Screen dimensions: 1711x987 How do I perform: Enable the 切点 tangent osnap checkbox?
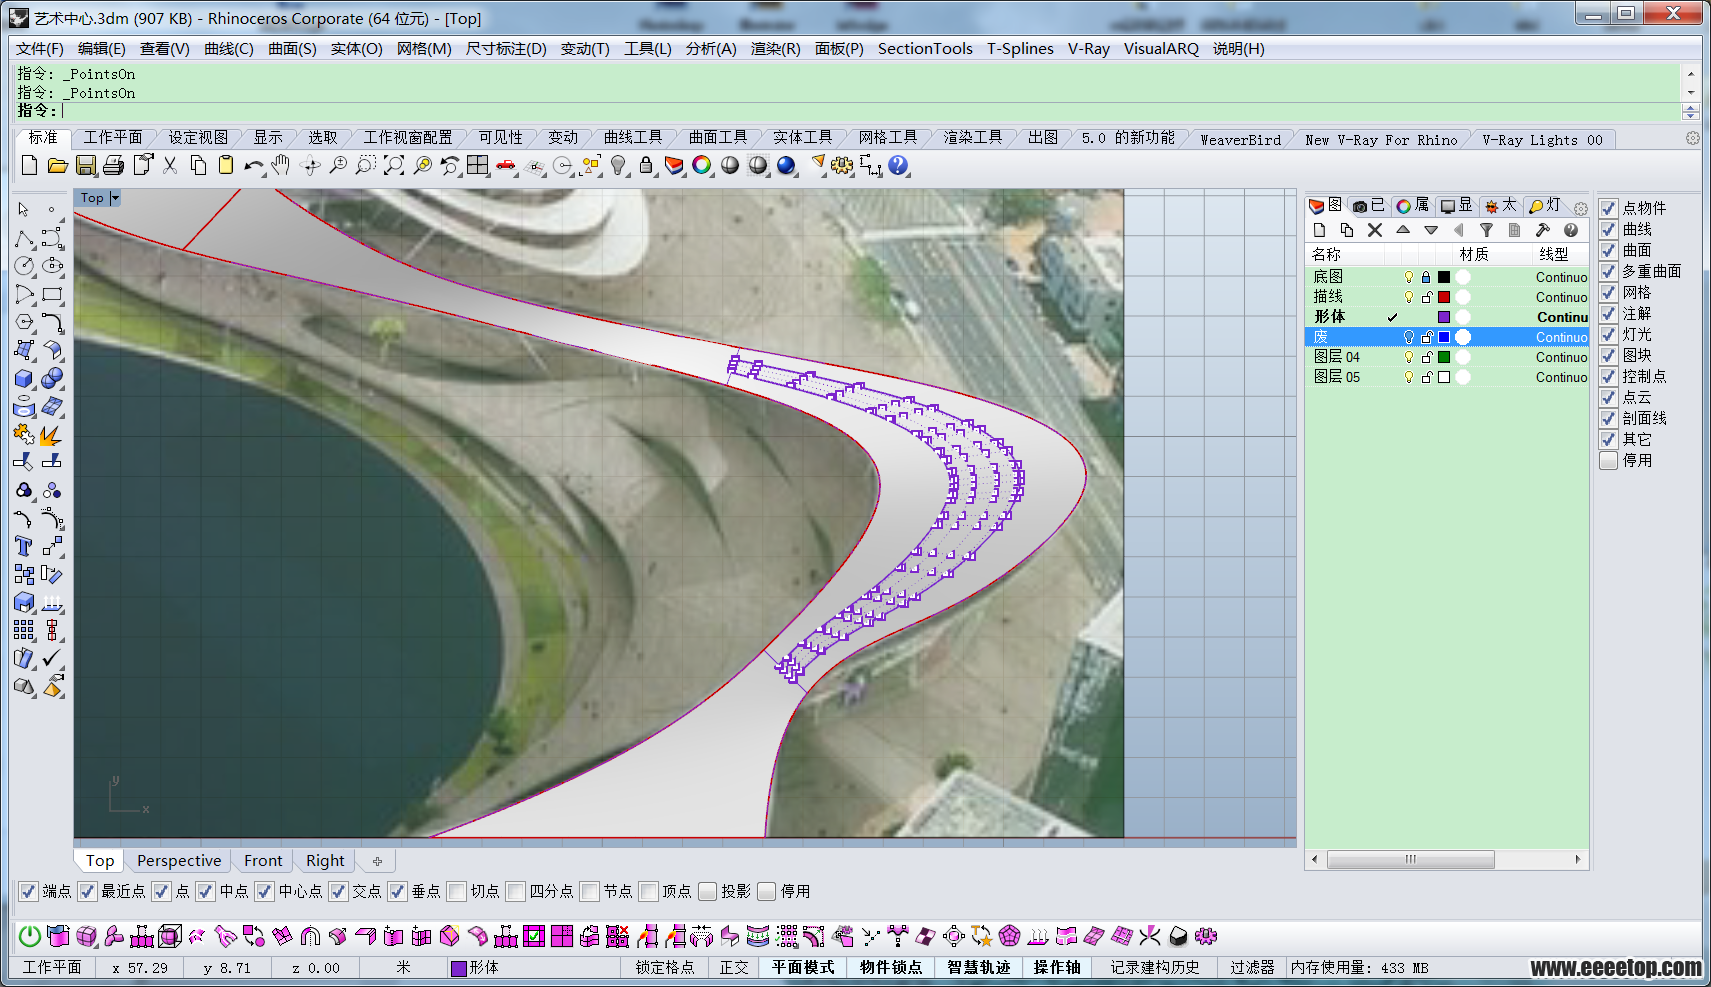point(457,891)
